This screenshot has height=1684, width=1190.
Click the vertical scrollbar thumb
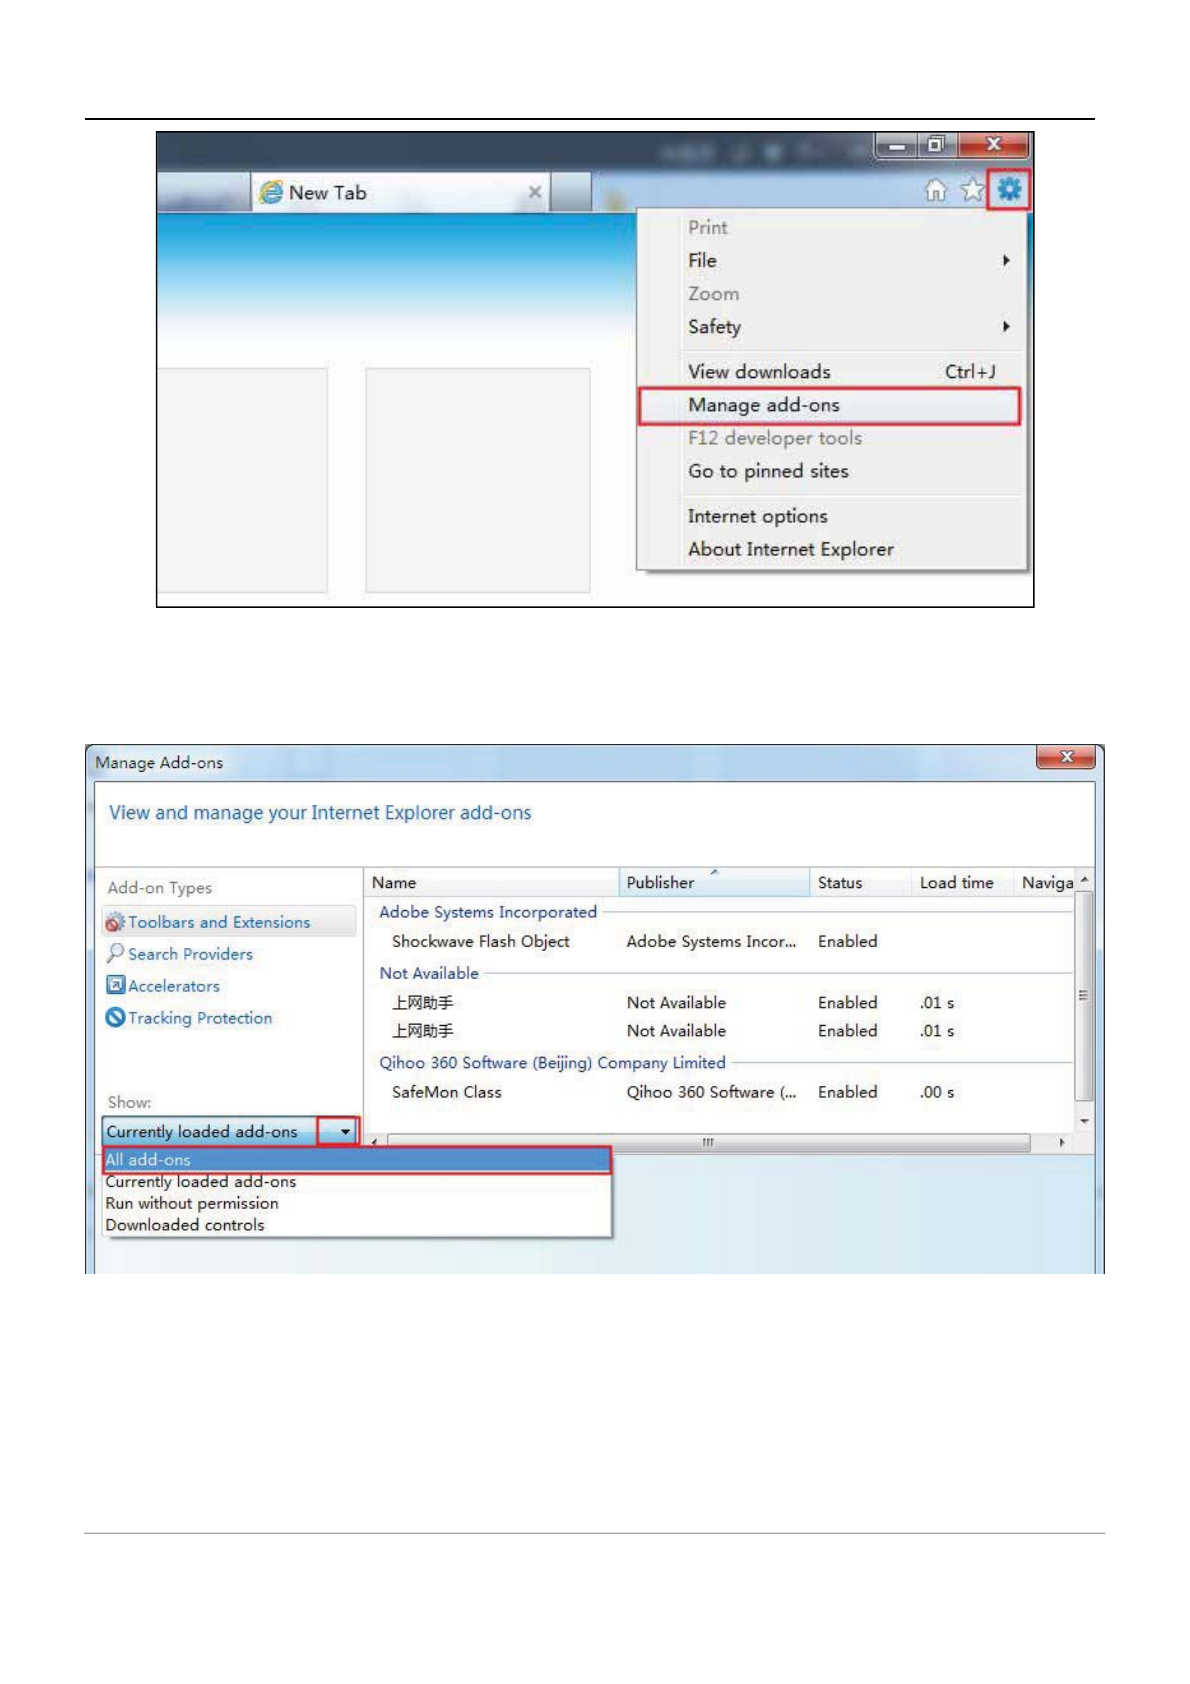(1085, 996)
